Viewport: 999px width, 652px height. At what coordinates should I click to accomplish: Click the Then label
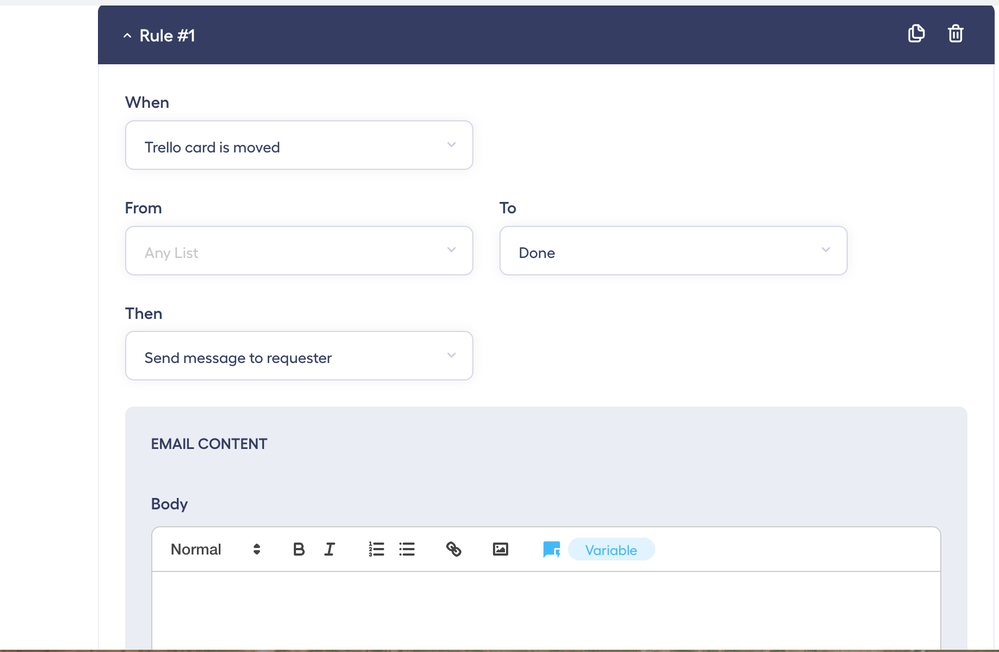144,314
